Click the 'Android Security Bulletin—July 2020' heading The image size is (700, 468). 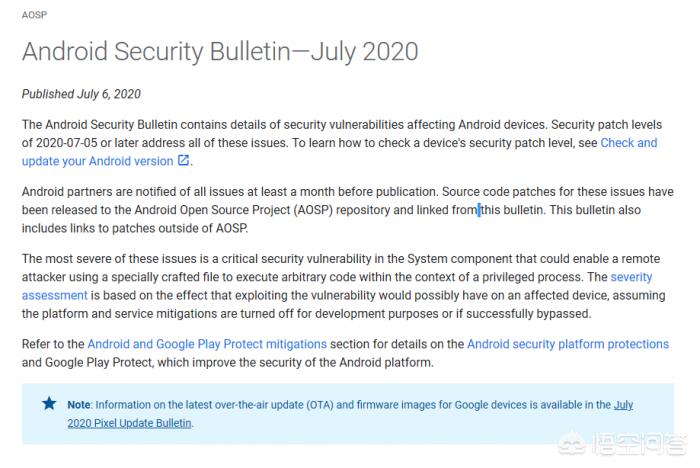pyautogui.click(x=220, y=52)
